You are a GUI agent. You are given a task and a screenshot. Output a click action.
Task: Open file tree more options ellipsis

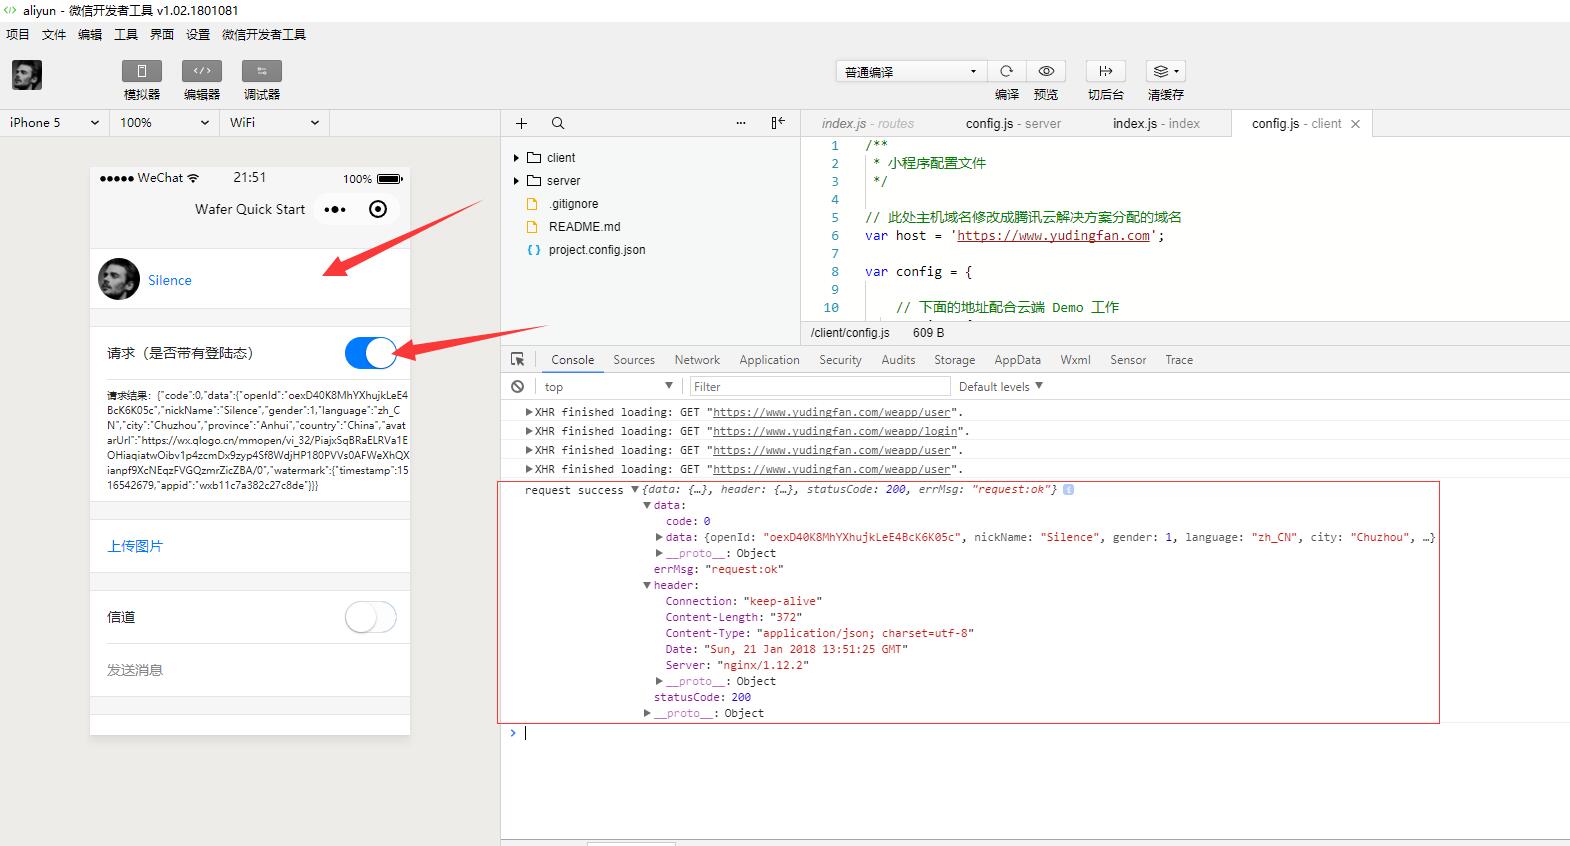[741, 123]
